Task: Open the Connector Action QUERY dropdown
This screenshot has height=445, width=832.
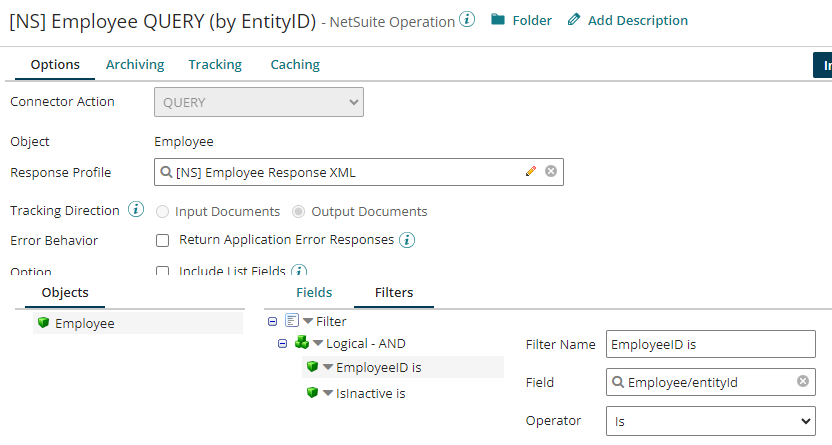Action: (258, 102)
